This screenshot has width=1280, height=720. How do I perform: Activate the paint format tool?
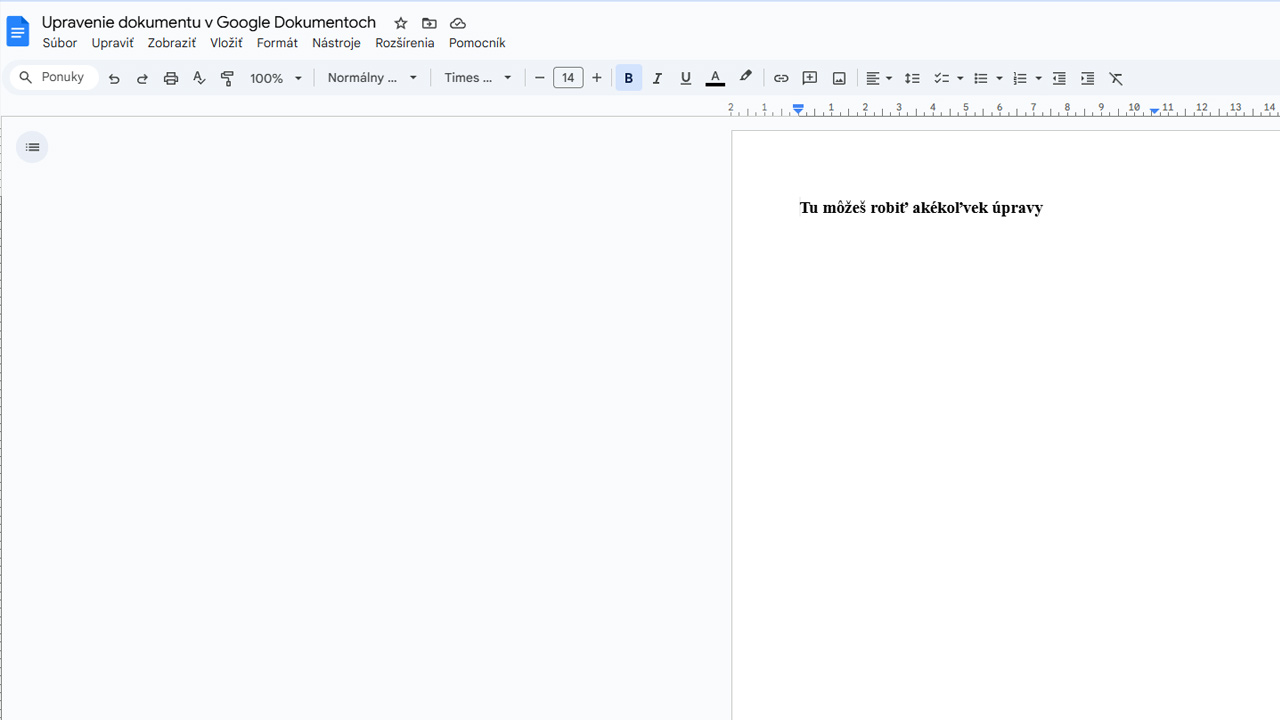(227, 78)
